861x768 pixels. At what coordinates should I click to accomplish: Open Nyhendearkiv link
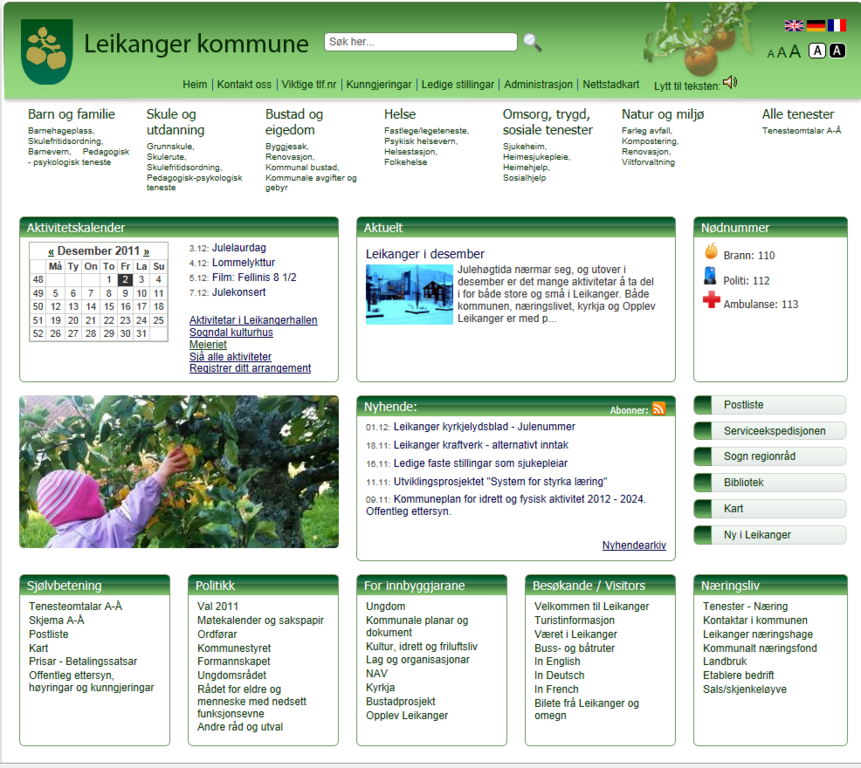(634, 545)
